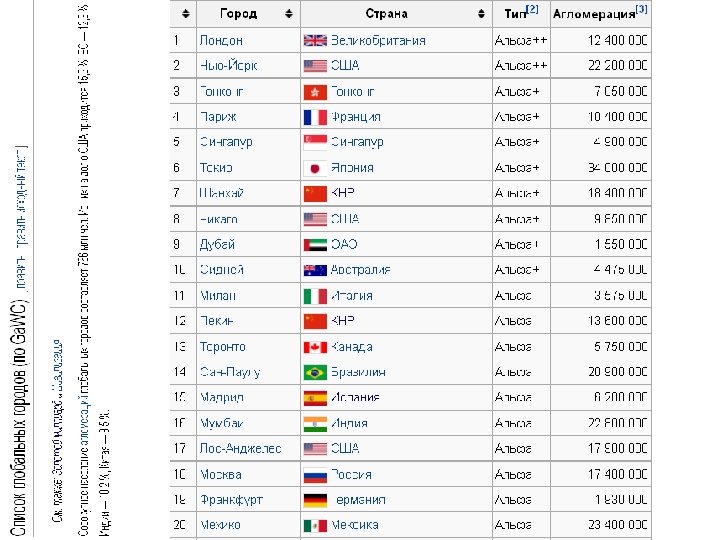The height and width of the screenshot is (540, 720).
Task: Follow the Сингапур city link
Action: [226, 142]
